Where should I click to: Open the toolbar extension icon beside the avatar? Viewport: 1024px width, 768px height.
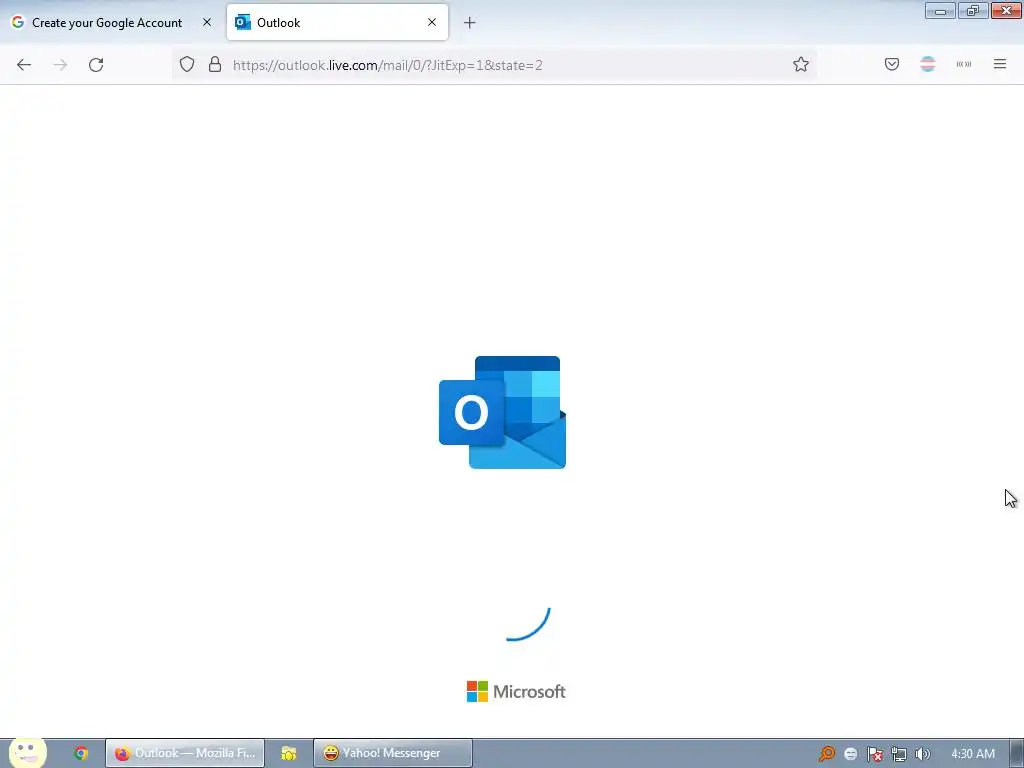point(964,64)
